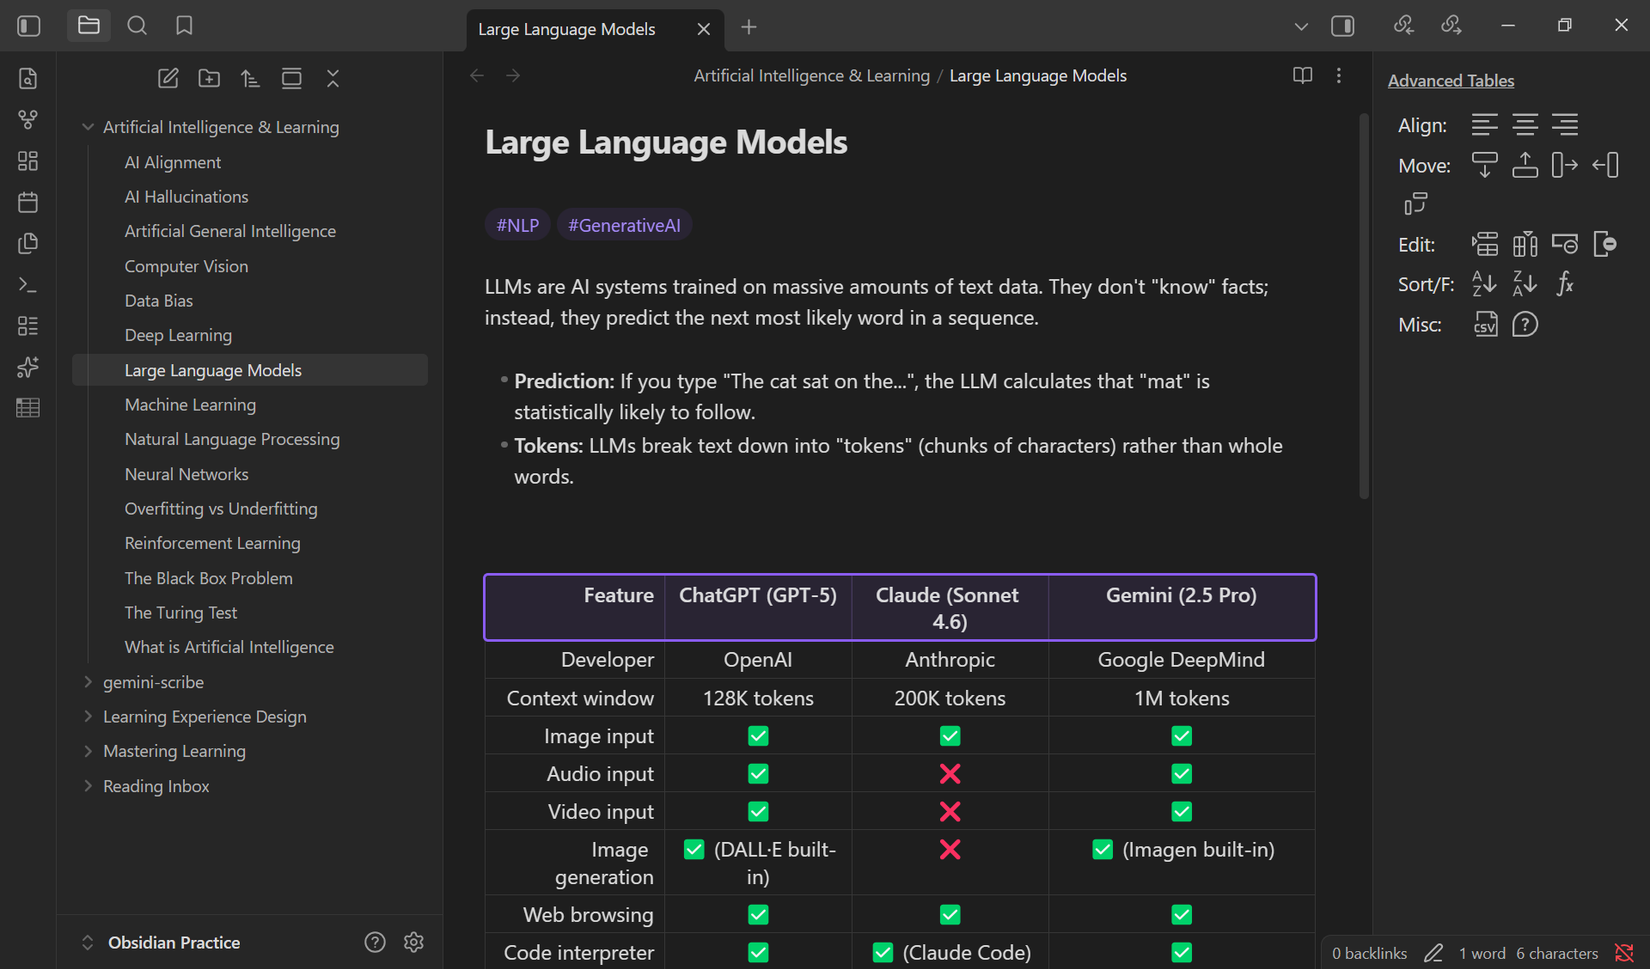Click the note's vertical scrollbar
Screen dimensions: 1650x969
pyautogui.click(x=1363, y=305)
